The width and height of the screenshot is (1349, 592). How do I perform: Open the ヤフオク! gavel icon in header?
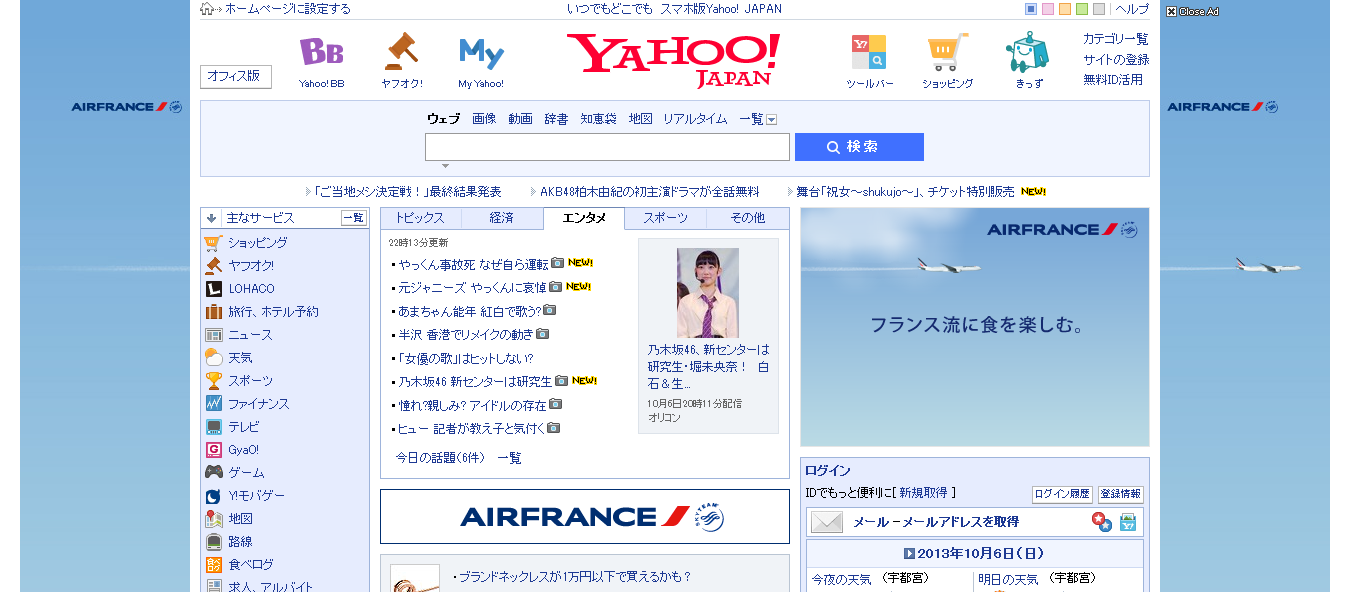coord(401,52)
